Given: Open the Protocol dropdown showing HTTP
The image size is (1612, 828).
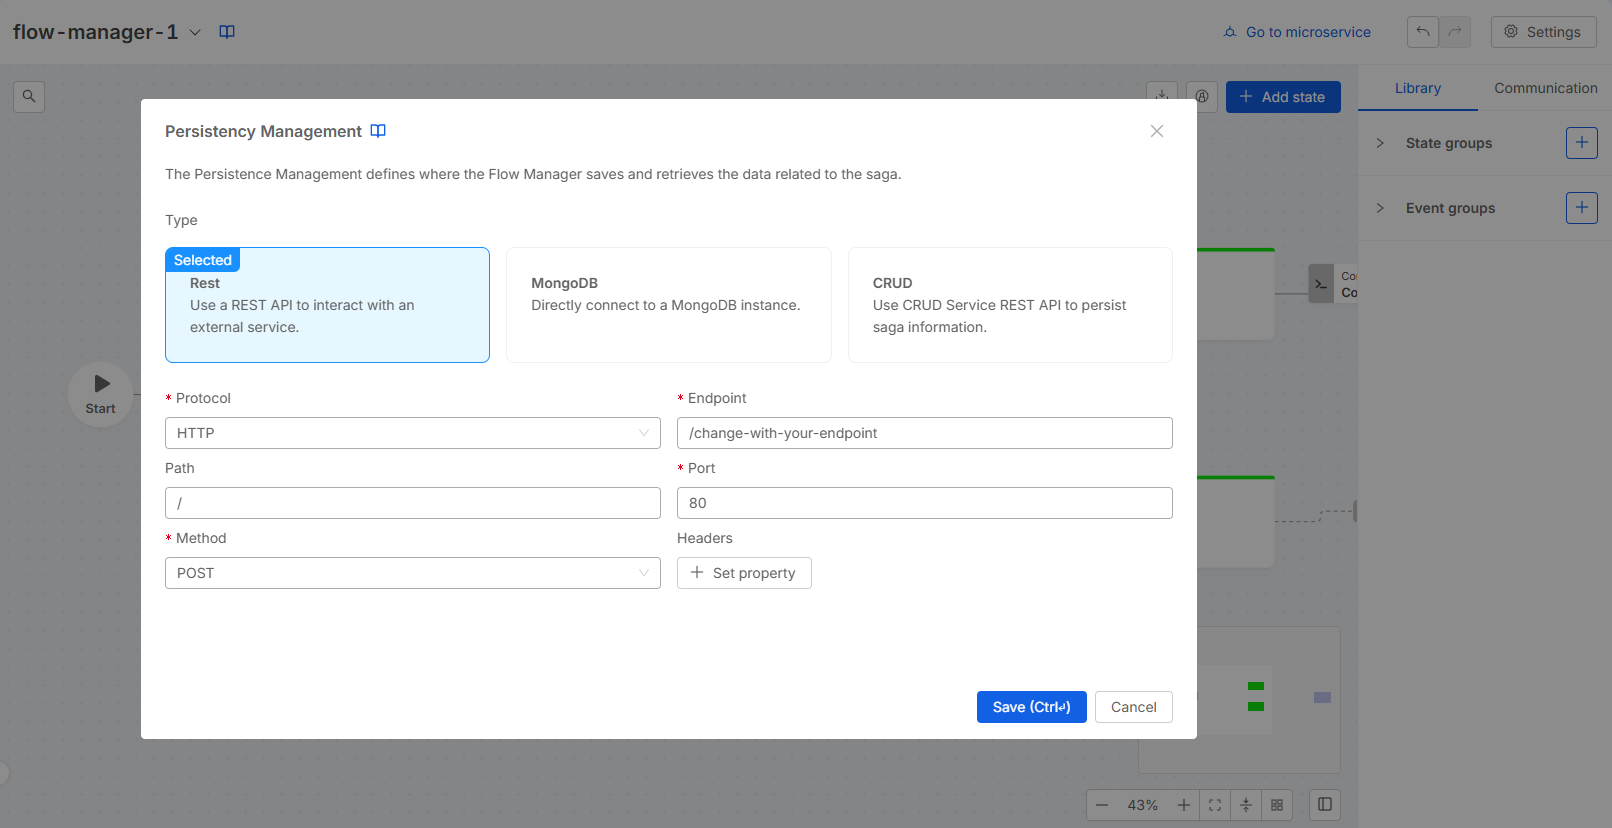Looking at the screenshot, I should (x=412, y=433).
